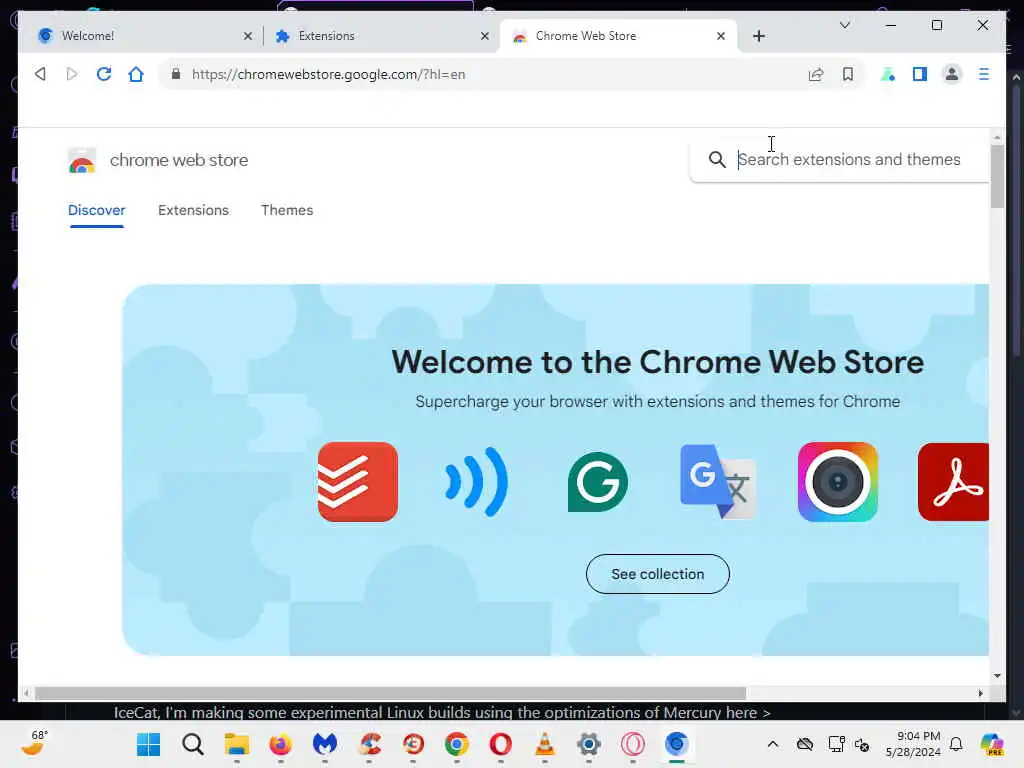Open the Copilot preview icon in taskbar

click(992, 744)
